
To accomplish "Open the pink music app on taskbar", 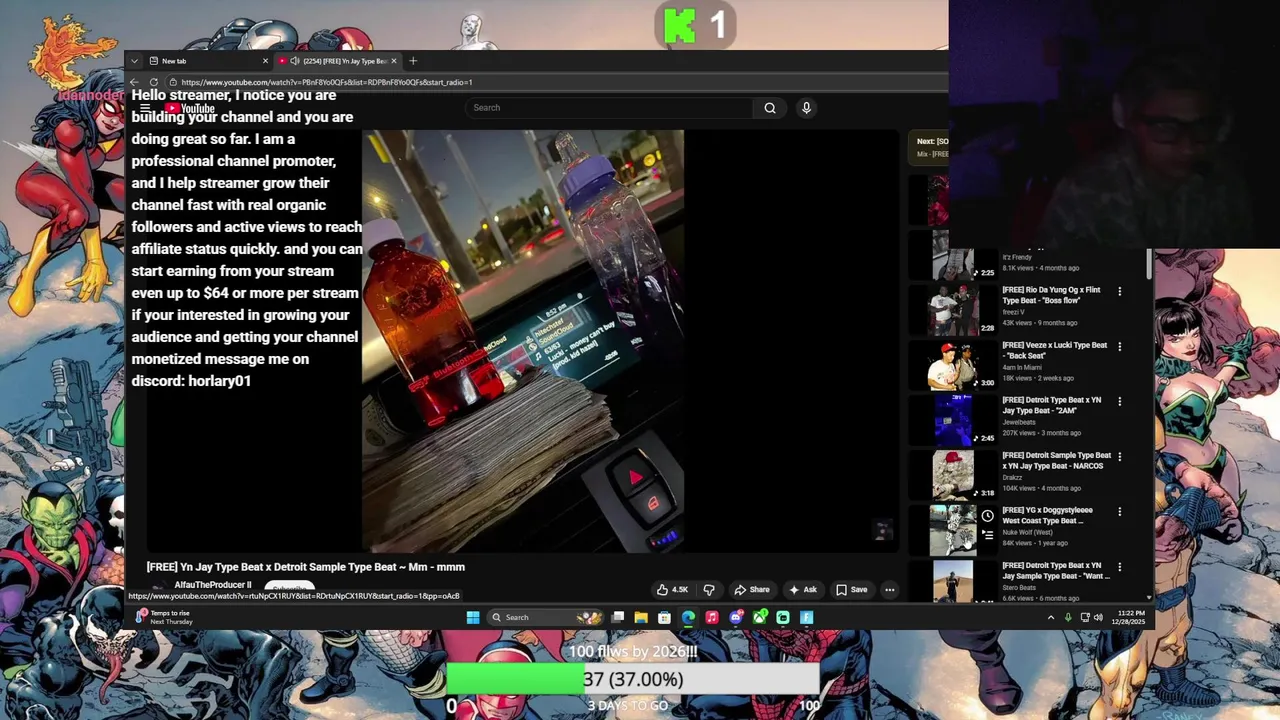I will coord(712,617).
